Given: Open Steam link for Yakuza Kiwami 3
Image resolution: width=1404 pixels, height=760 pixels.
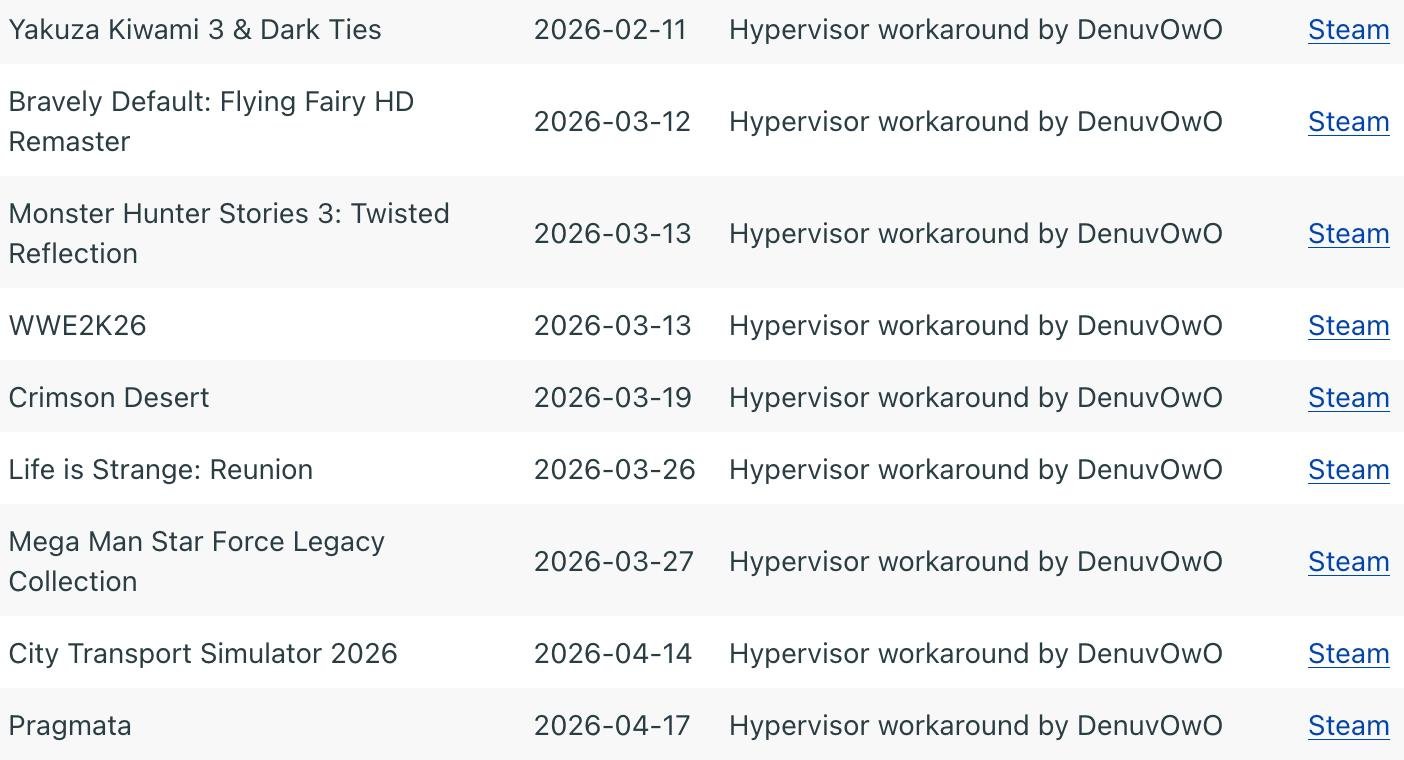Looking at the screenshot, I should click(x=1348, y=30).
